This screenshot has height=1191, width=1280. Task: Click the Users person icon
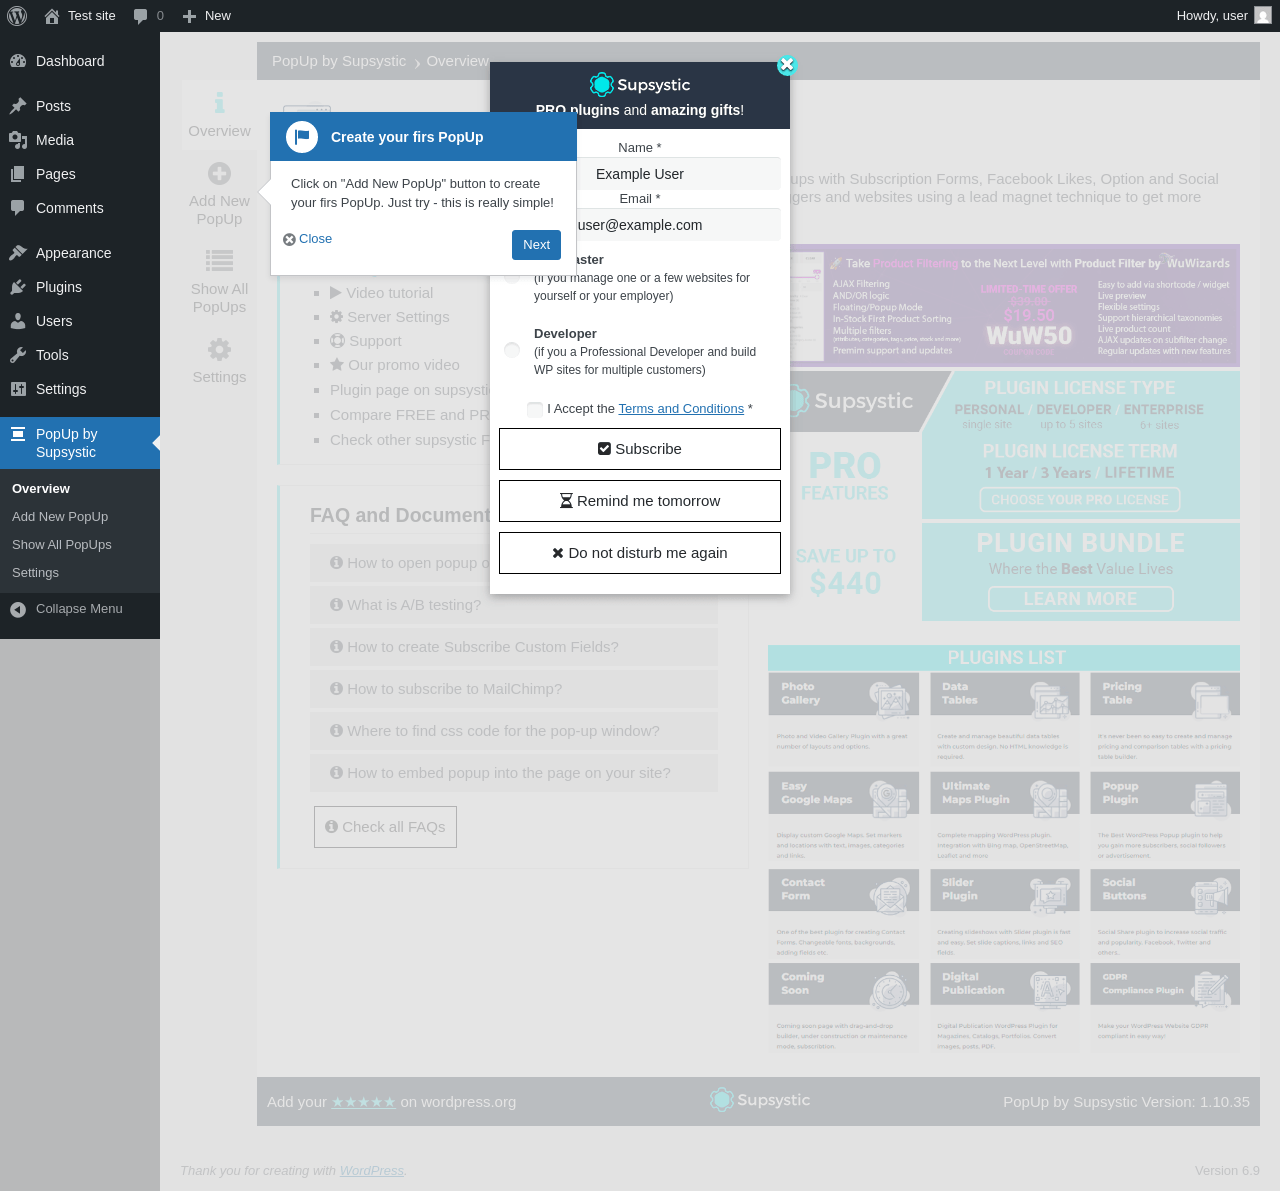click(x=18, y=321)
